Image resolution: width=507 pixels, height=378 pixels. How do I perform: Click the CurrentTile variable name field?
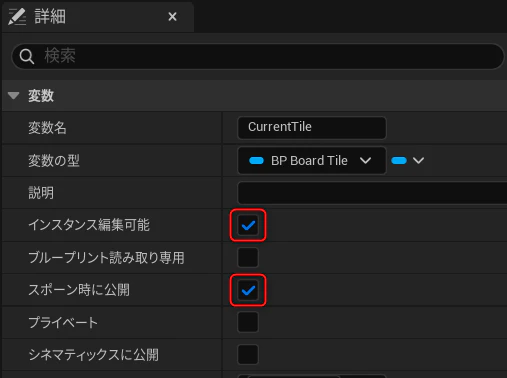(x=312, y=128)
